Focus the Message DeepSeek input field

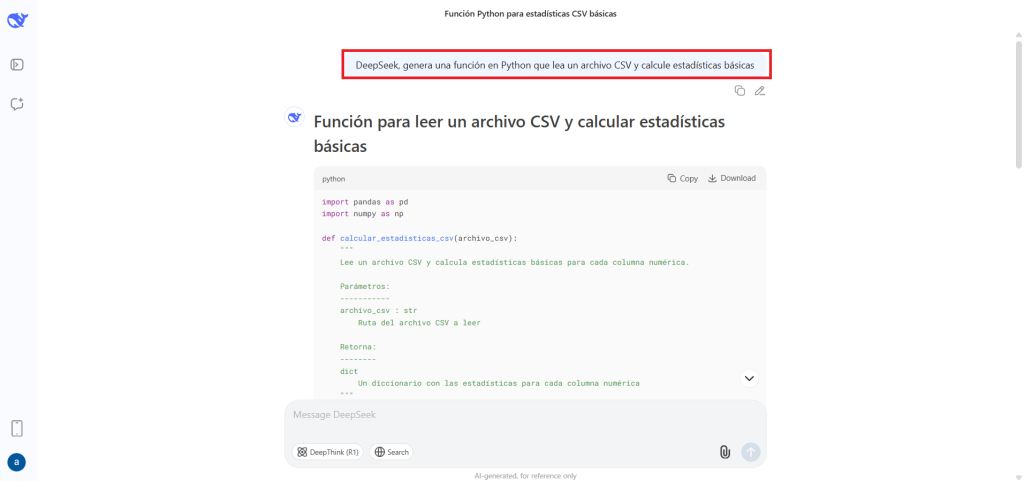pyautogui.click(x=525, y=415)
